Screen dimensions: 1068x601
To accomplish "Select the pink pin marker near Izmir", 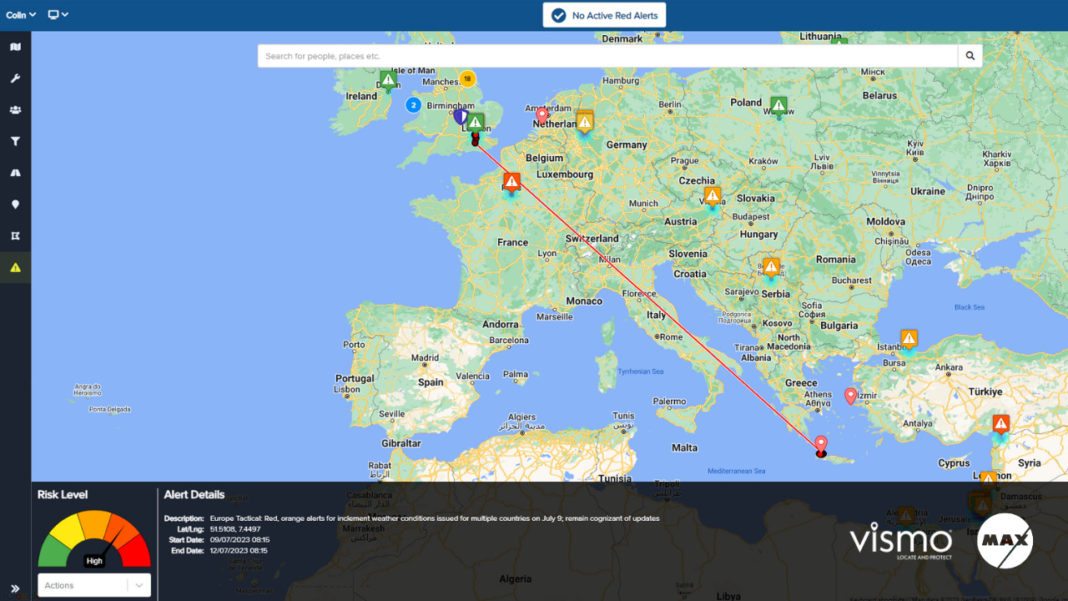I will (850, 395).
